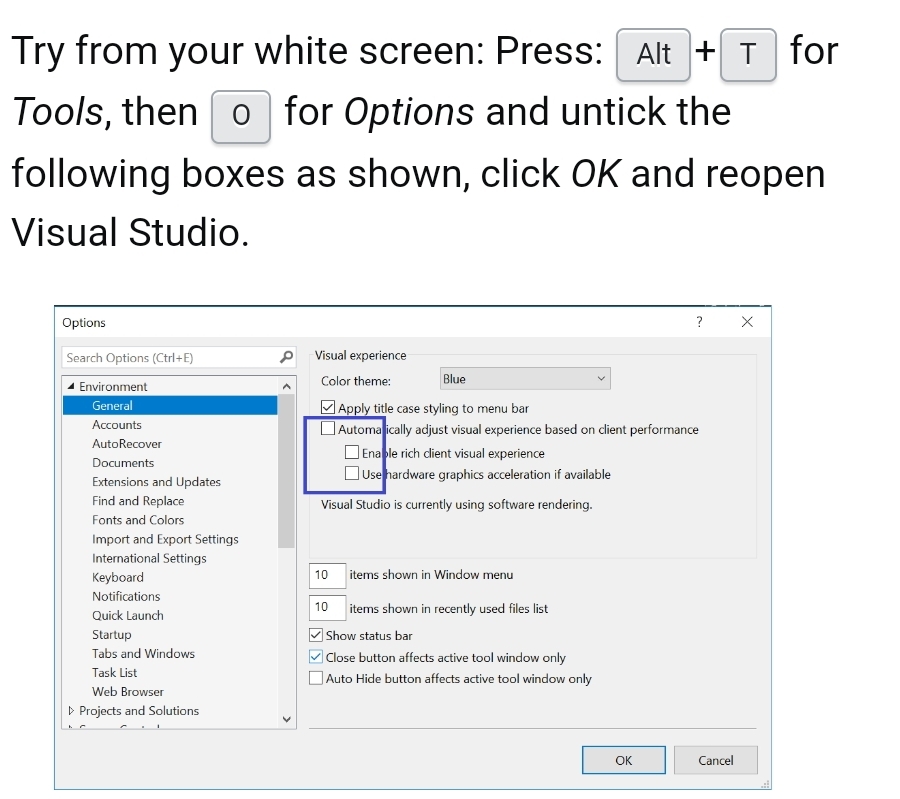Click the help question mark icon
Screen dimensions: 900x799
click(x=699, y=322)
